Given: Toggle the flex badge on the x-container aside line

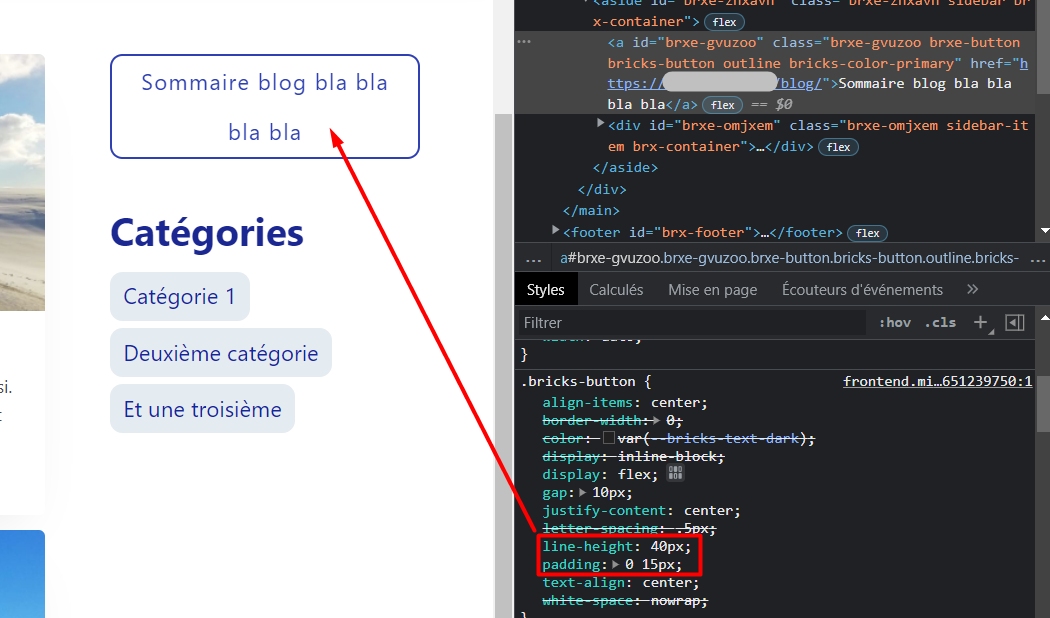Looking at the screenshot, I should 724,22.
